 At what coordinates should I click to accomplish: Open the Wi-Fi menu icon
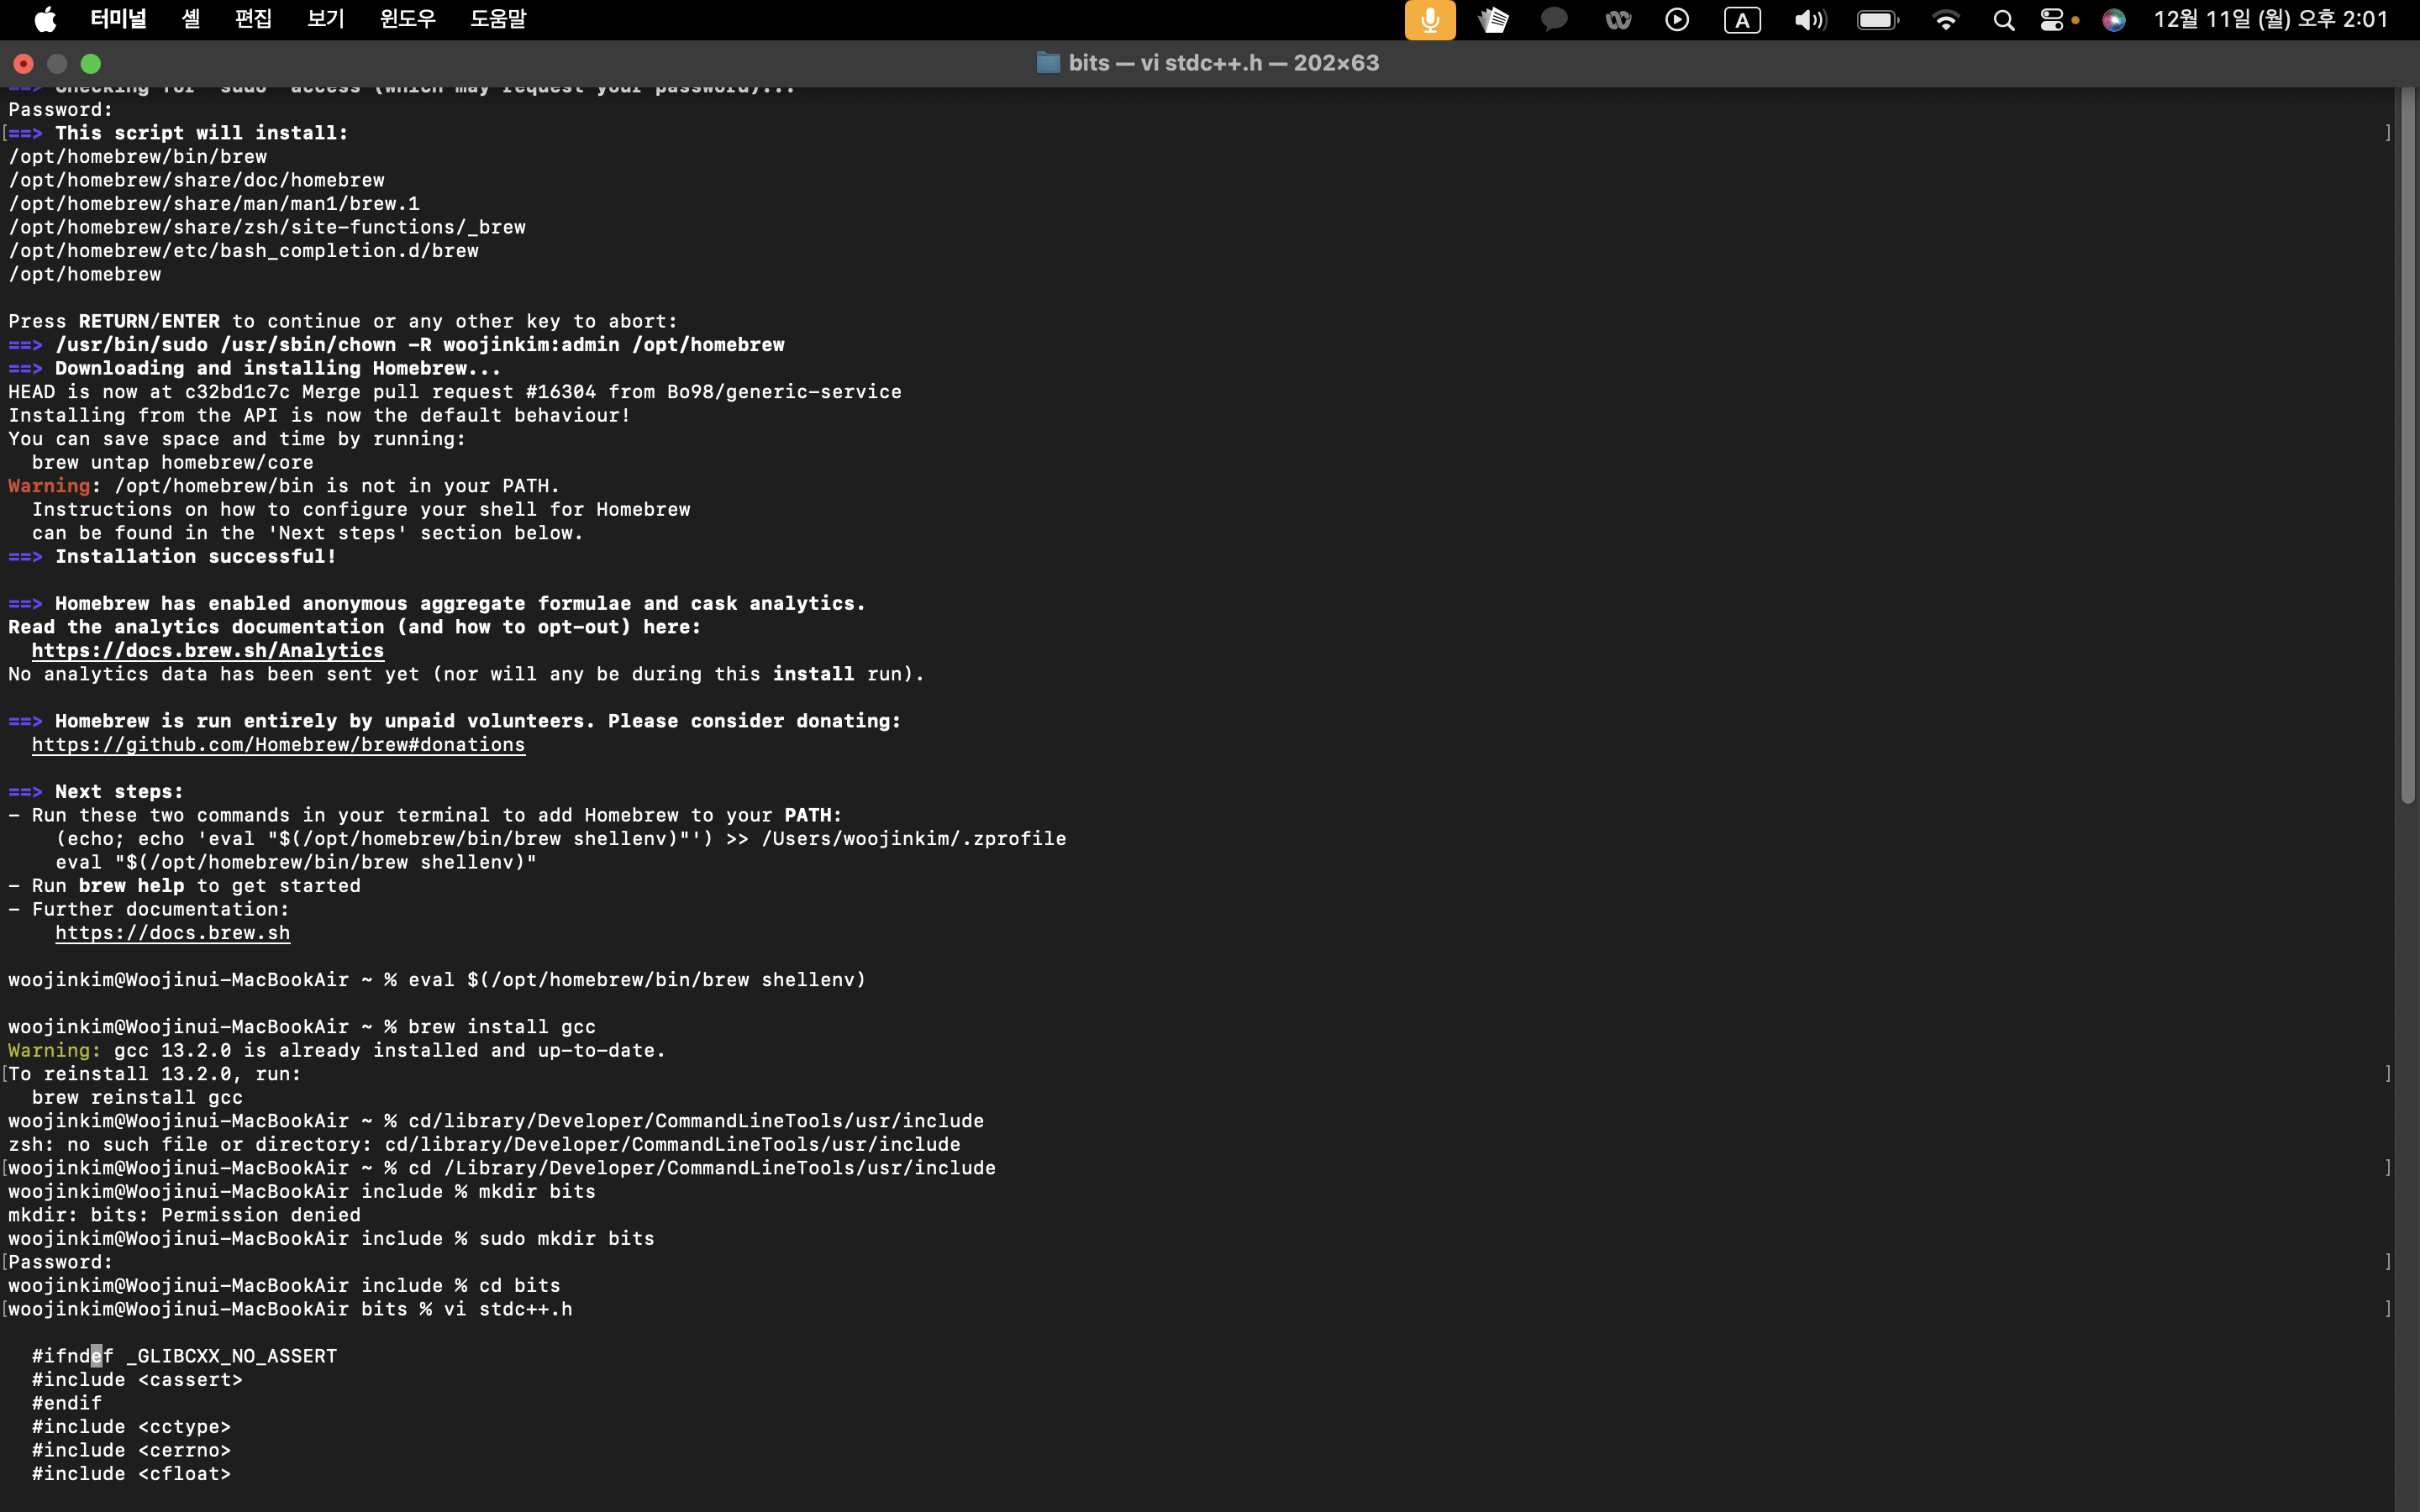[x=1945, y=20]
